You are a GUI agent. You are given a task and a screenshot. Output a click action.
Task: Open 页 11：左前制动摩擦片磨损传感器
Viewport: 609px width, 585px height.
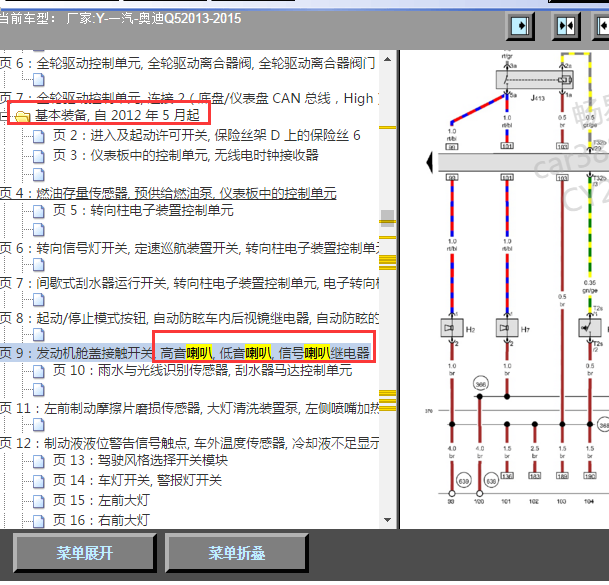(190, 408)
